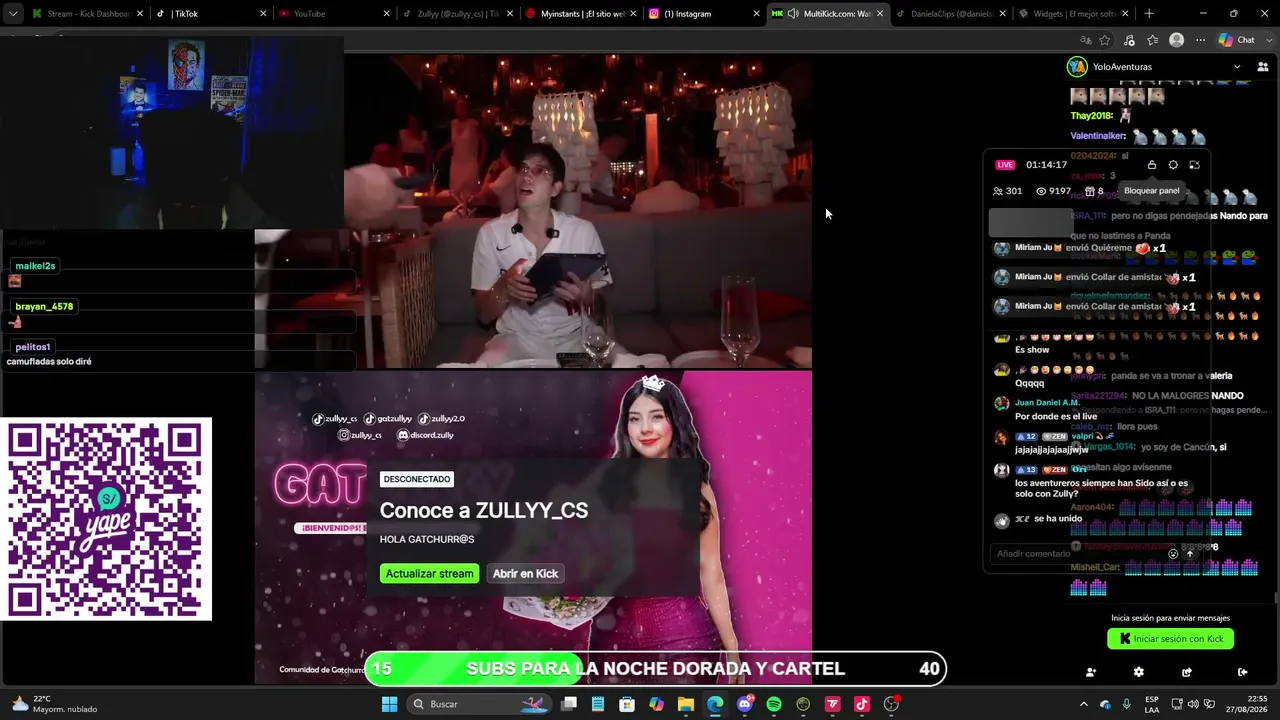Open the emoji picker in comment box

click(x=1173, y=554)
